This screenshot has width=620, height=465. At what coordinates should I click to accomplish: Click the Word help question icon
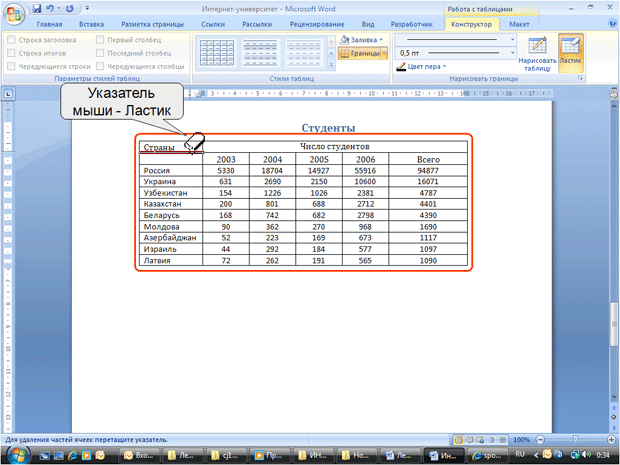point(612,23)
